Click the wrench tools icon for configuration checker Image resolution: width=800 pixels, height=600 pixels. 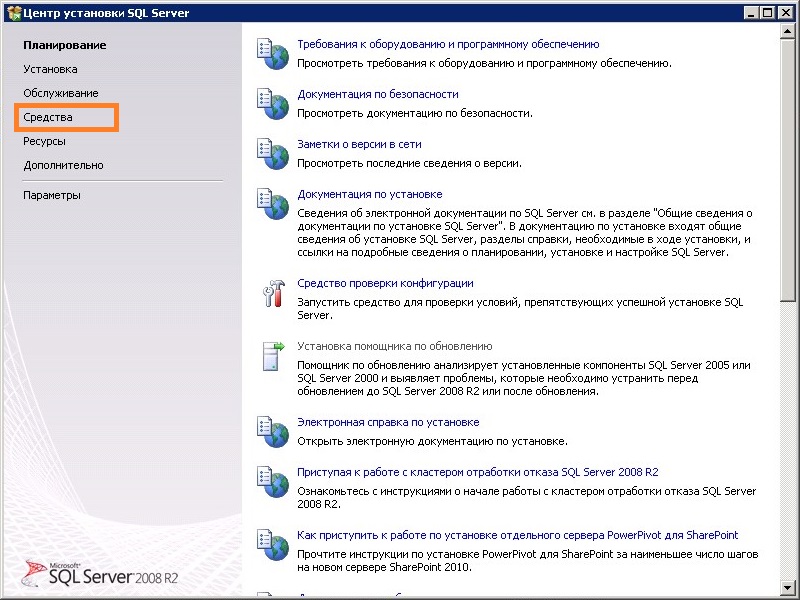click(272, 292)
